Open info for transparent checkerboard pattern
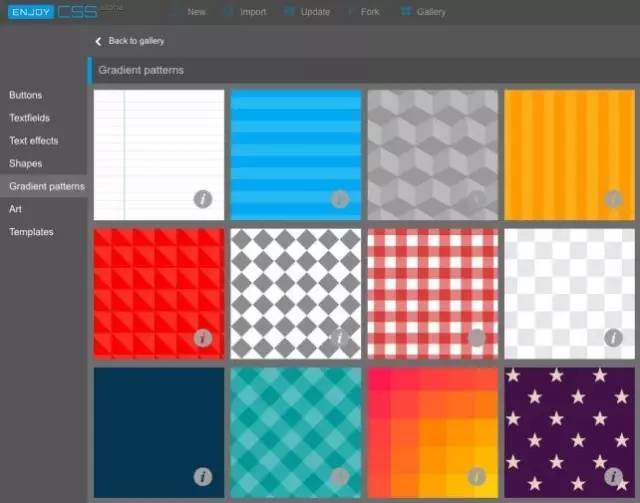The image size is (640, 503). tap(613, 338)
